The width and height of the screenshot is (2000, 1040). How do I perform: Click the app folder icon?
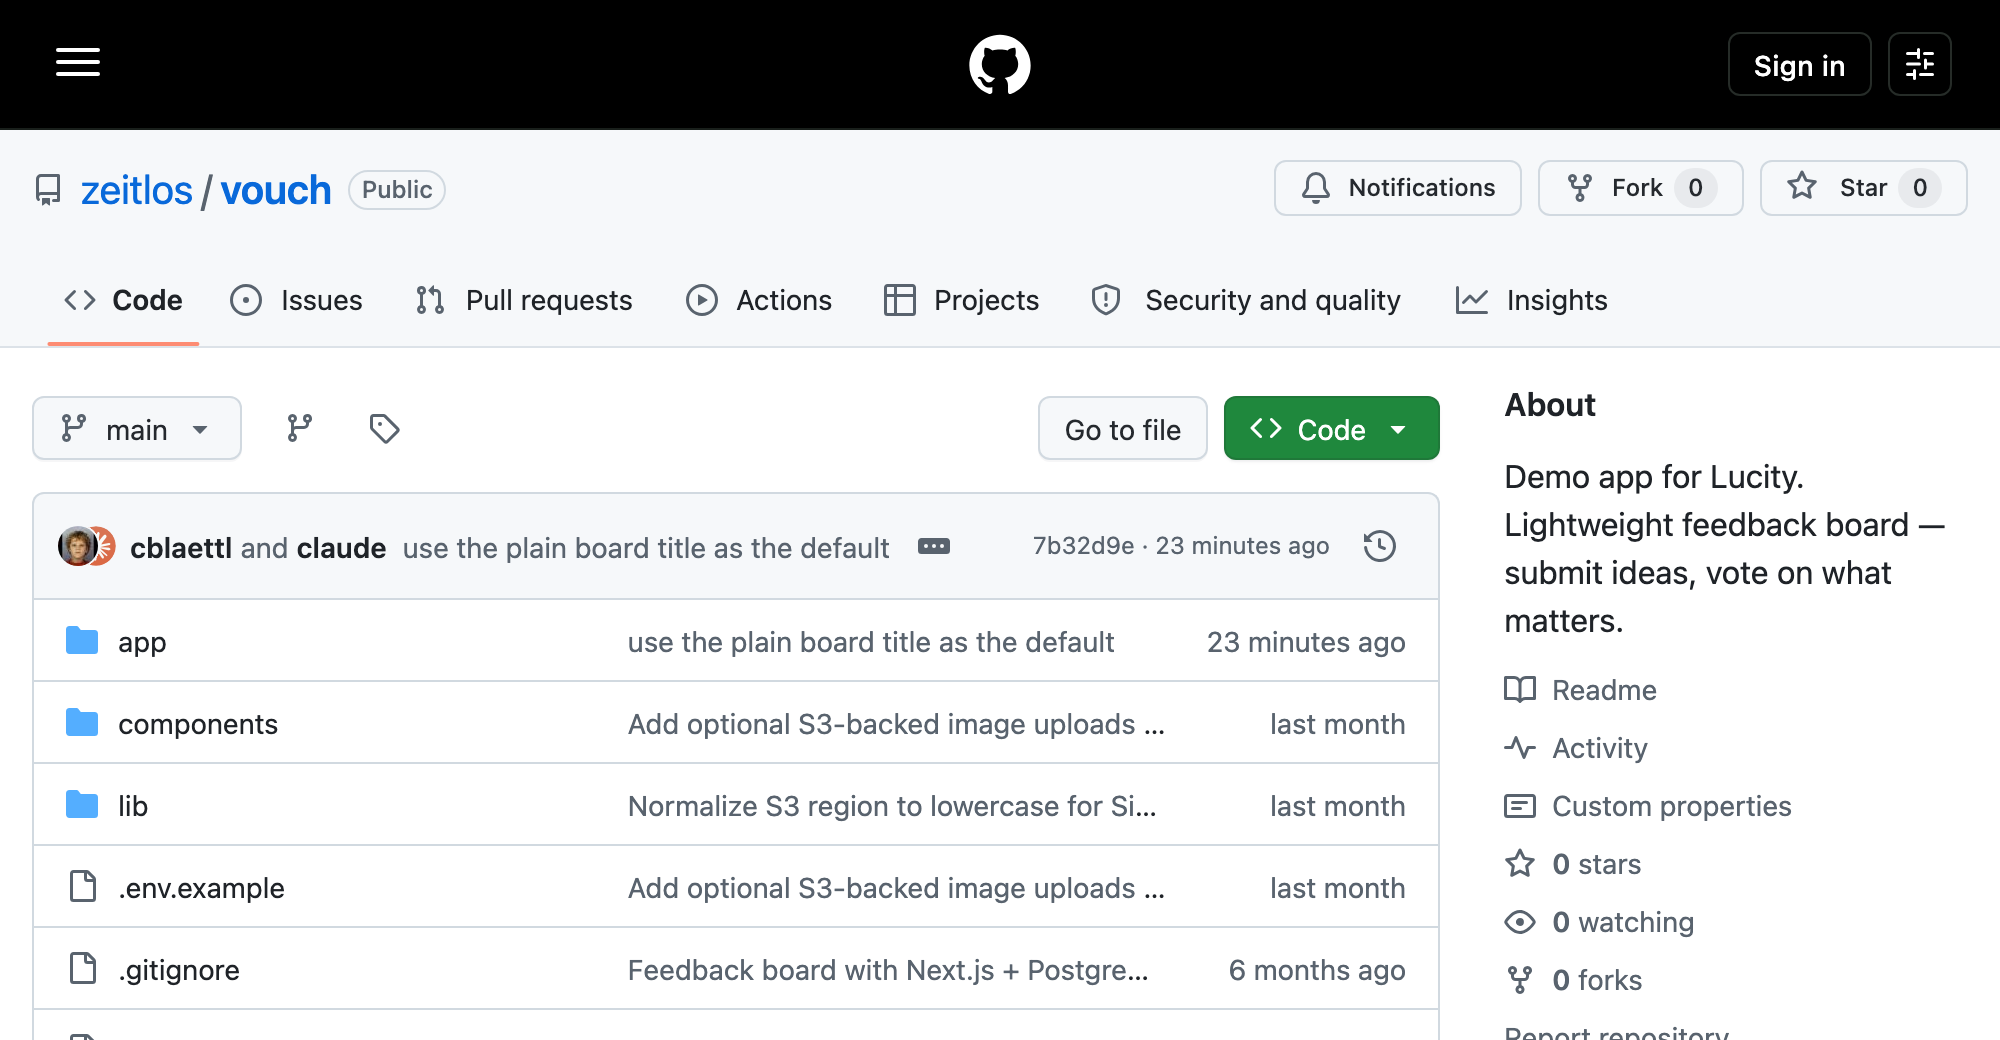82,640
